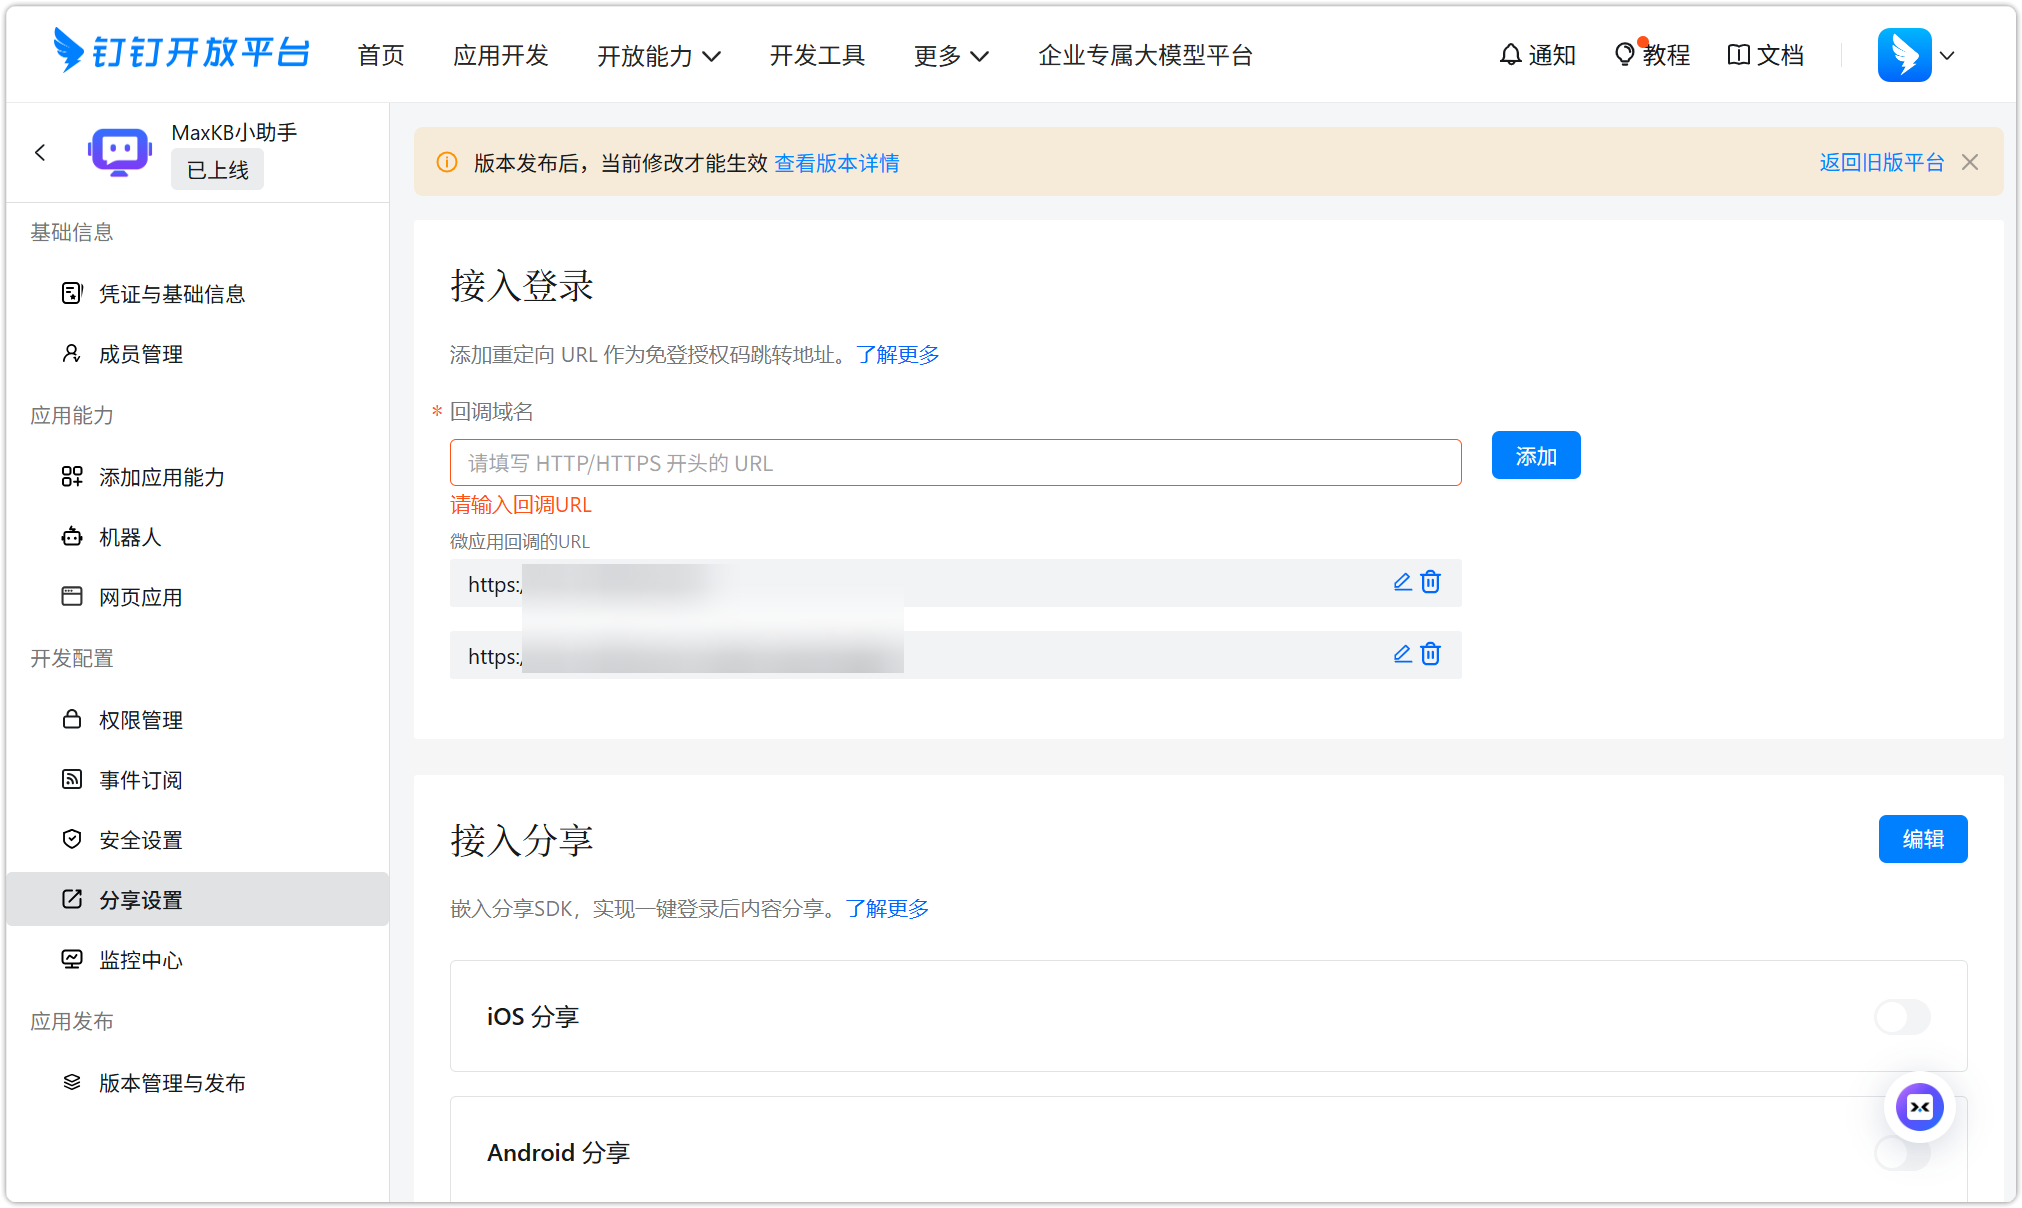Click the 添加 button
Screen dimensions: 2022x1208
pyautogui.click(x=1535, y=455)
